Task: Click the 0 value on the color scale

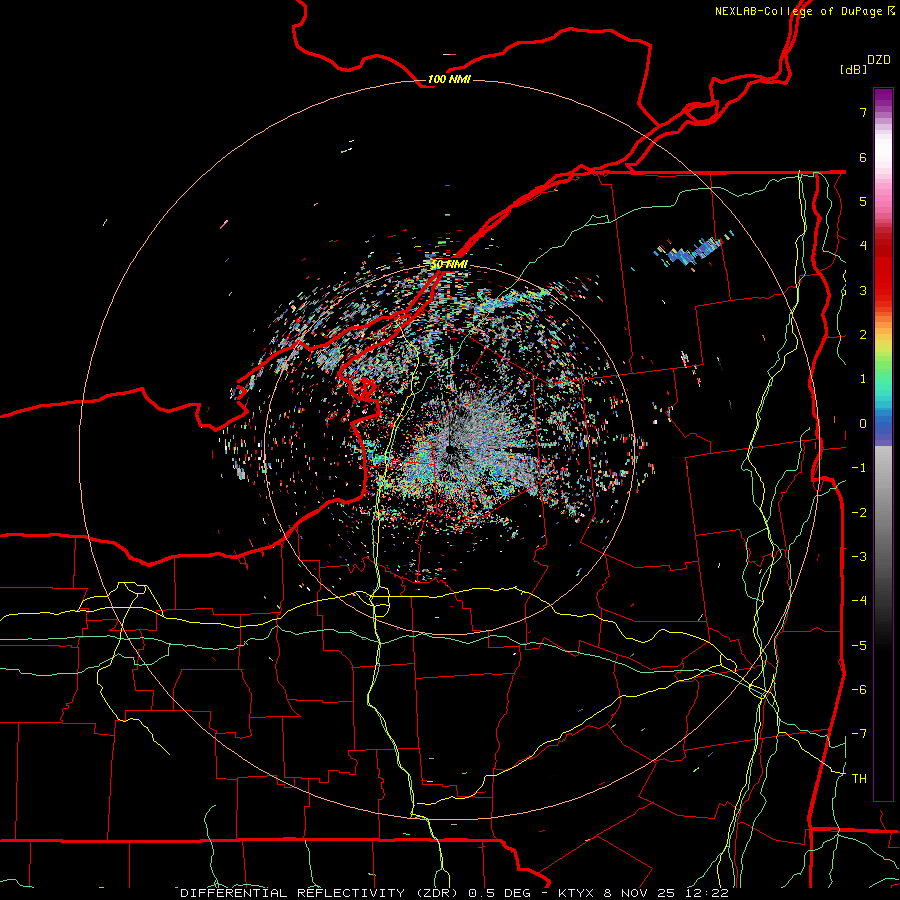Action: coord(863,424)
